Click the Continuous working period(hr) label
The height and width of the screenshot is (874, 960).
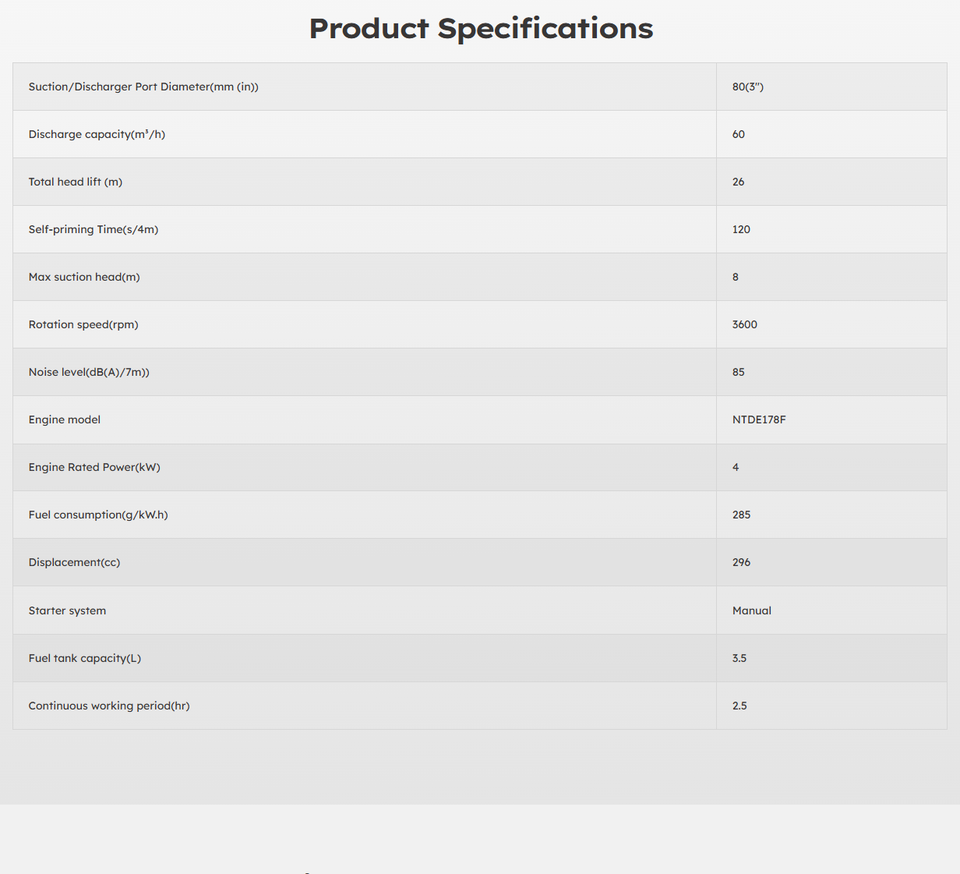click(109, 706)
